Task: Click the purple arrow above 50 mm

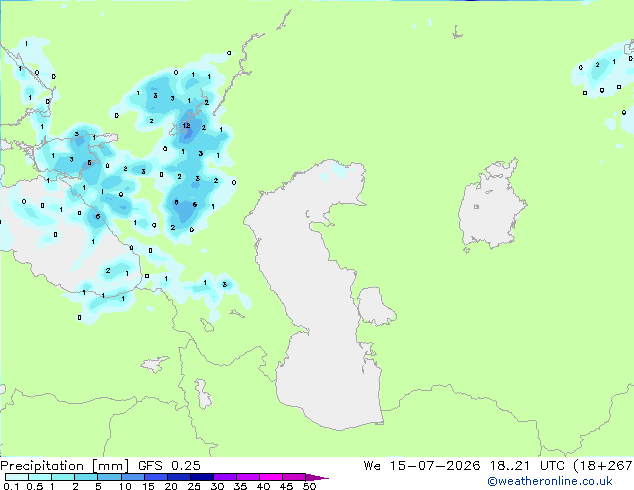Action: 317,477
